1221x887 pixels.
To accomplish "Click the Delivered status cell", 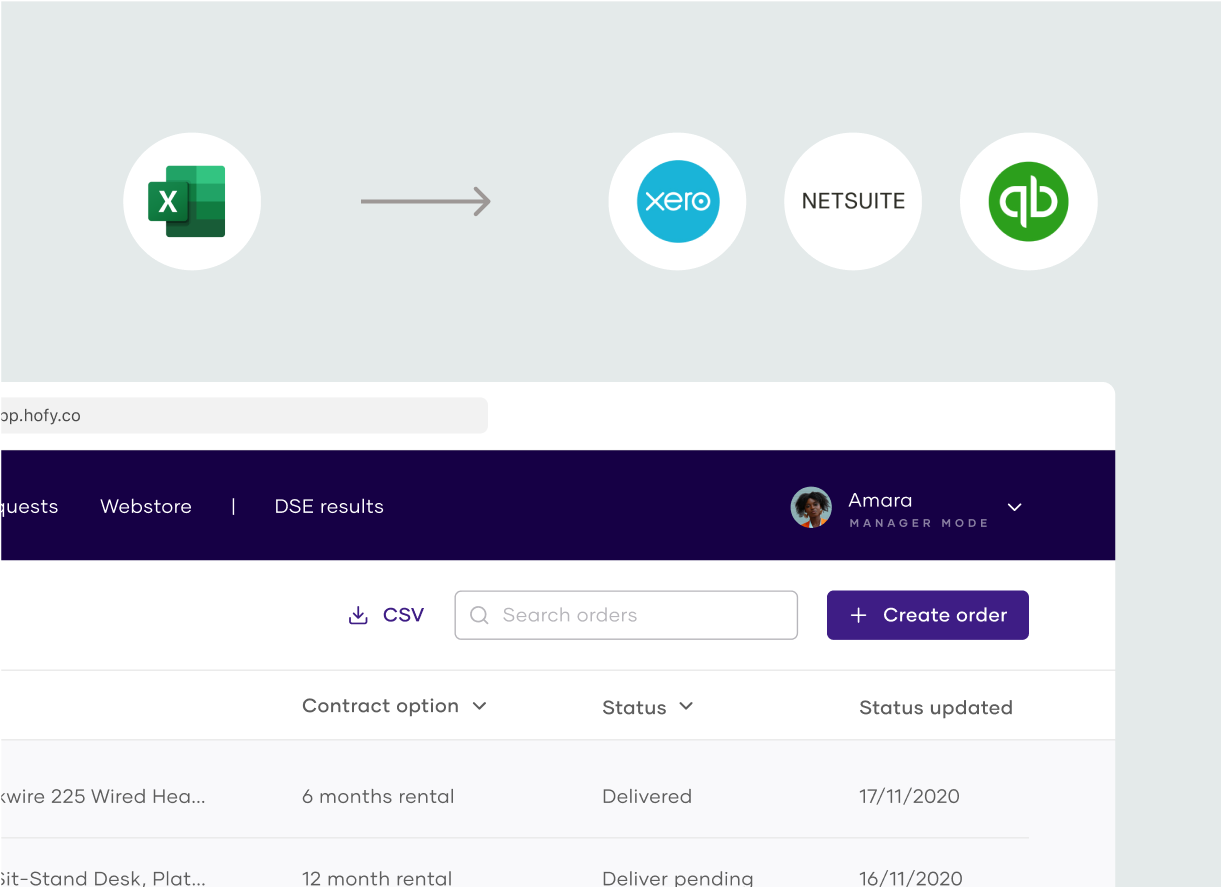I will tap(647, 796).
